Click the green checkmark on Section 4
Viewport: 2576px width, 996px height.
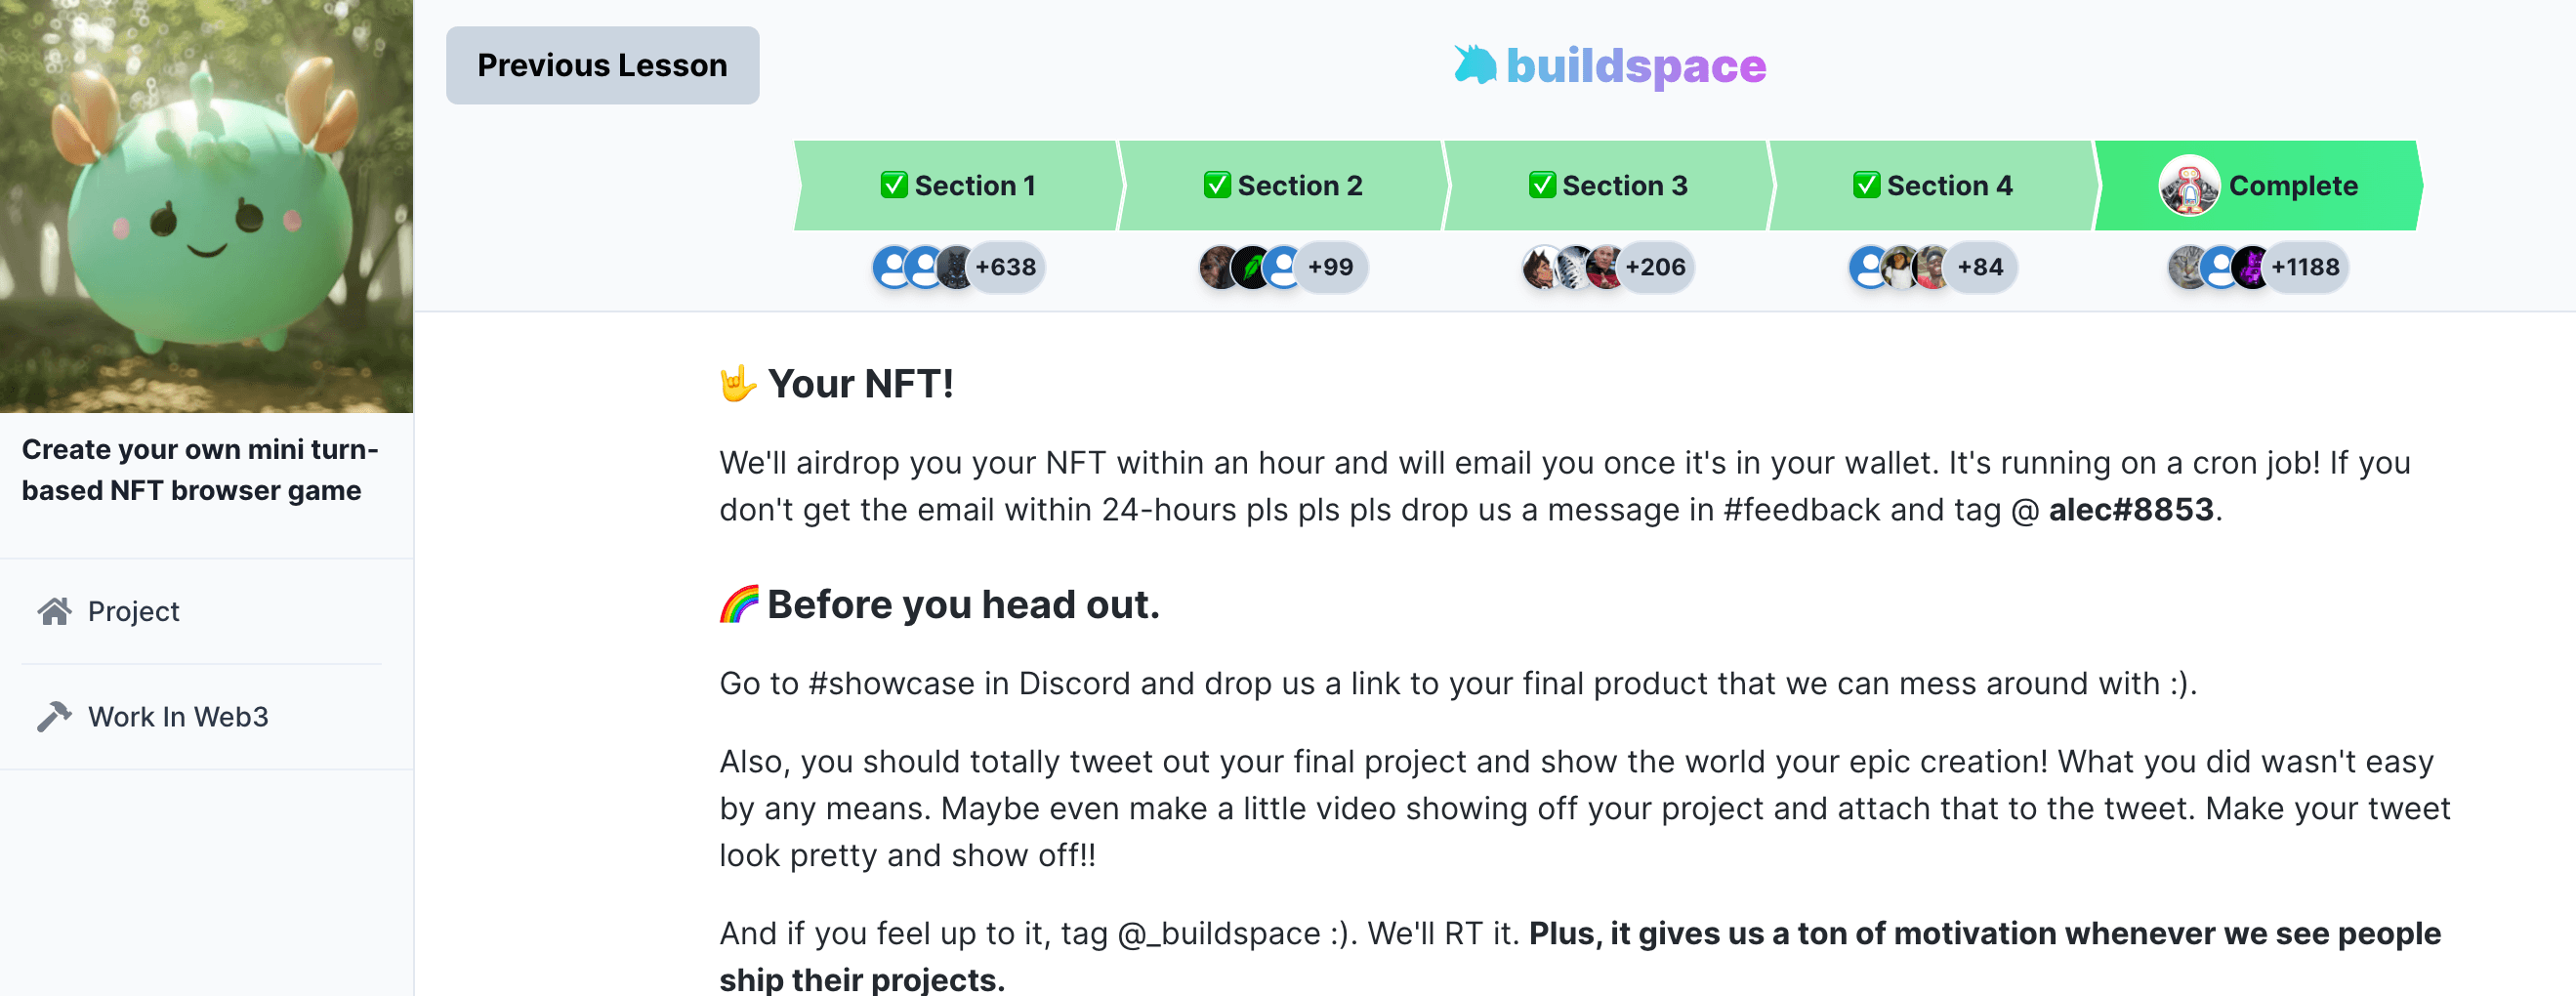click(1866, 186)
